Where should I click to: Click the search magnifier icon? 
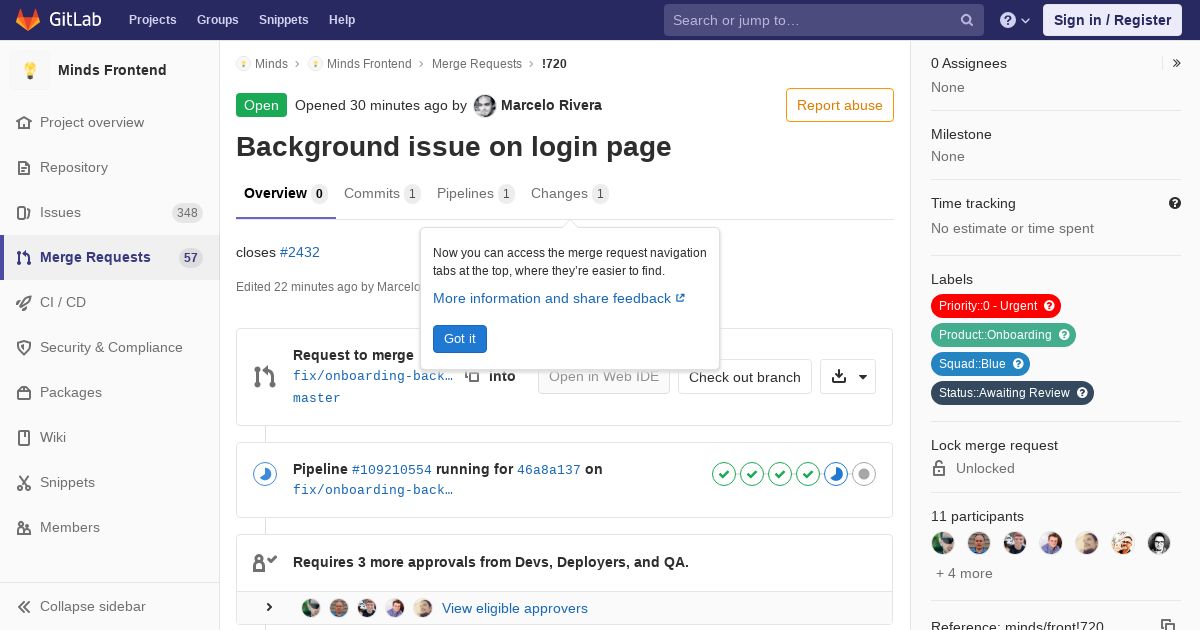pos(967,20)
